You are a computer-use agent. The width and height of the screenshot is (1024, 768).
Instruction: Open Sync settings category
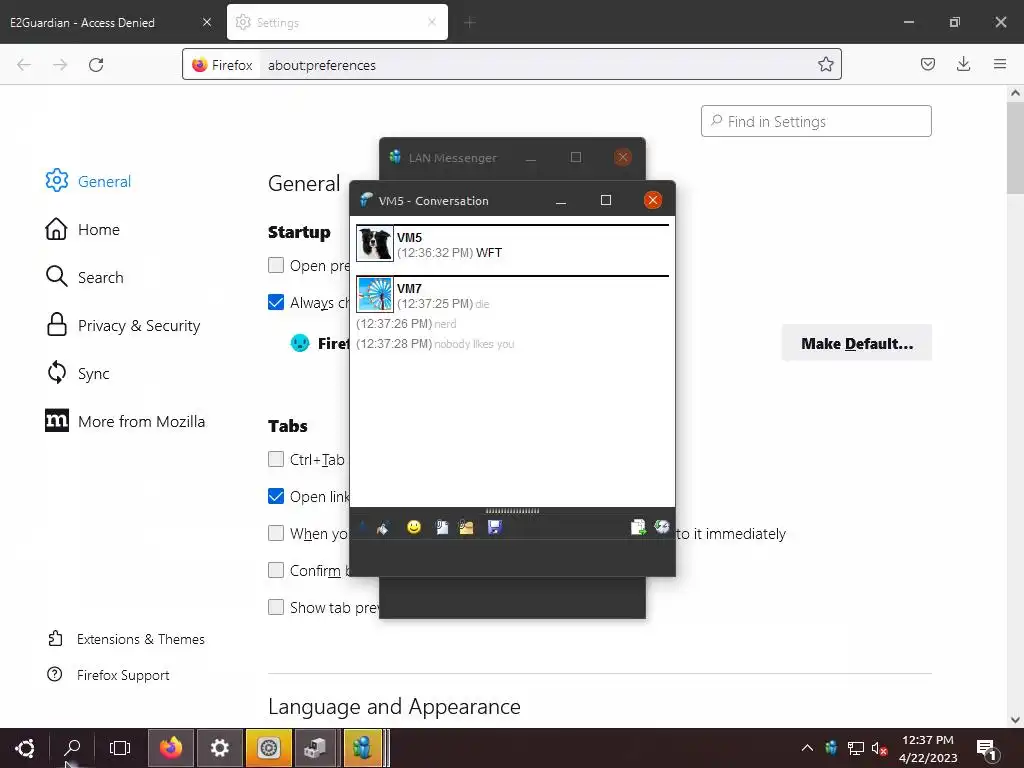click(x=77, y=373)
